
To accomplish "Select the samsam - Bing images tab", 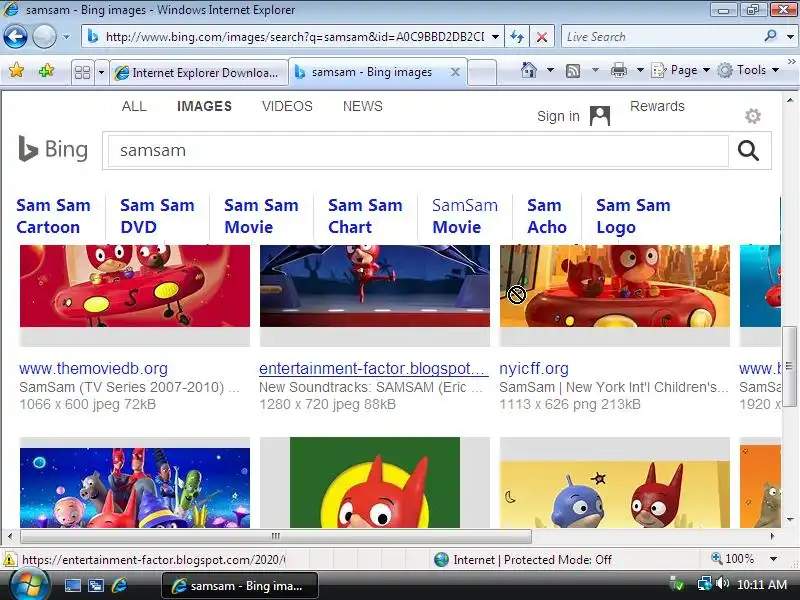I will click(x=372, y=72).
